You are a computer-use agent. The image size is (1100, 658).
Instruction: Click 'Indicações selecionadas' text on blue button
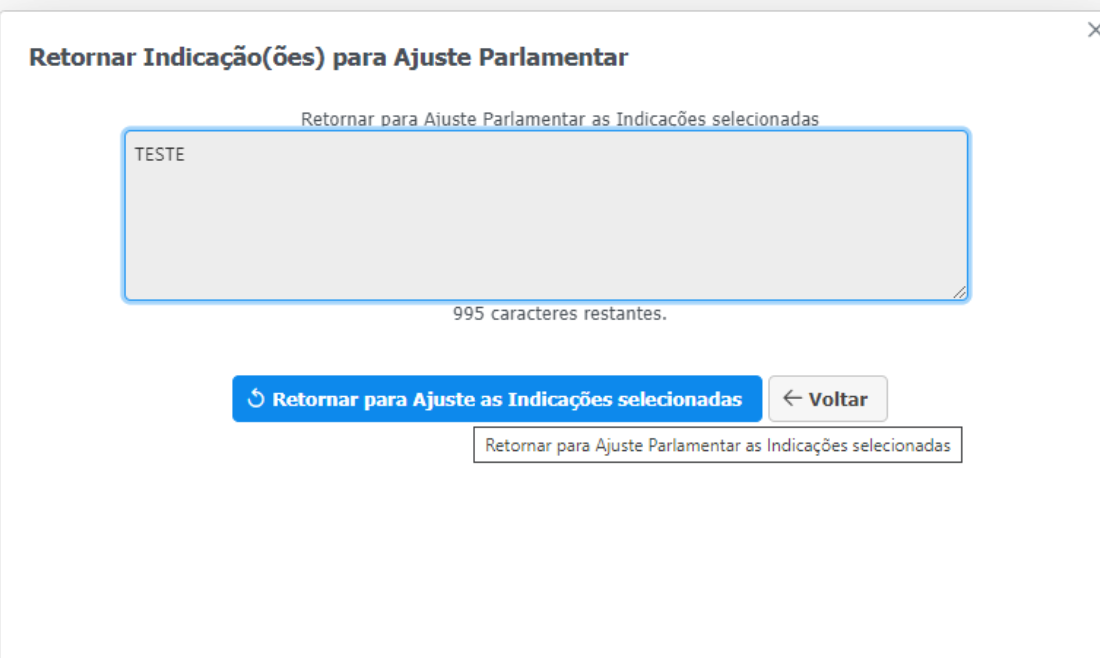point(625,399)
